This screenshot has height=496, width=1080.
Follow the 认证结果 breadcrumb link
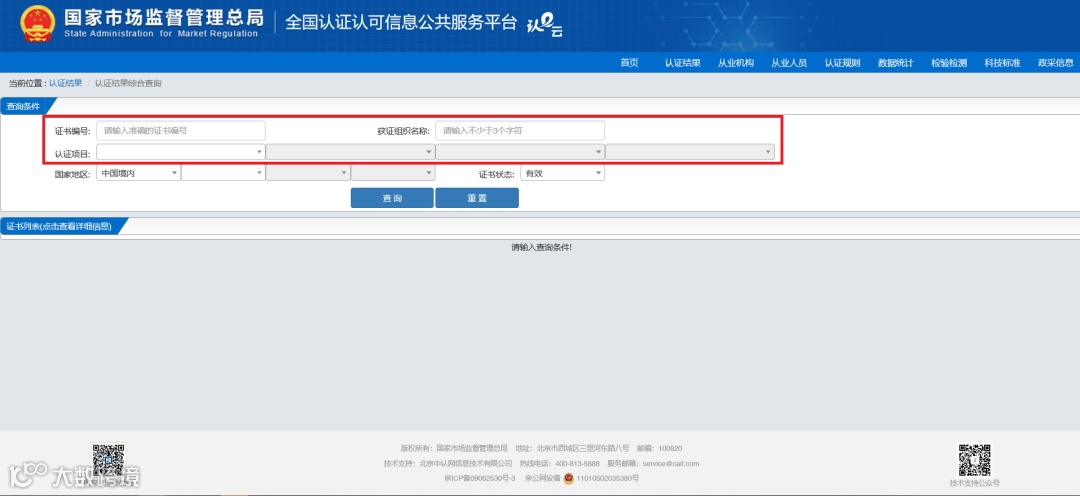pyautogui.click(x=65, y=83)
